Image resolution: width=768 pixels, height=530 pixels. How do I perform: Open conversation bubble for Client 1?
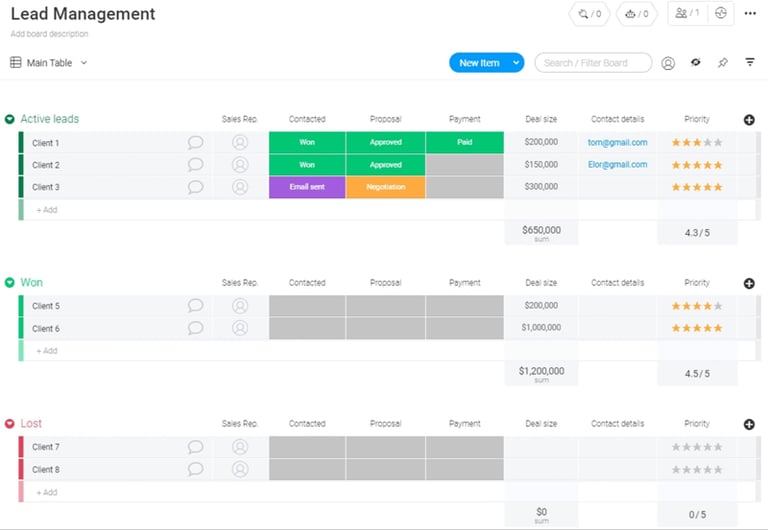point(195,143)
